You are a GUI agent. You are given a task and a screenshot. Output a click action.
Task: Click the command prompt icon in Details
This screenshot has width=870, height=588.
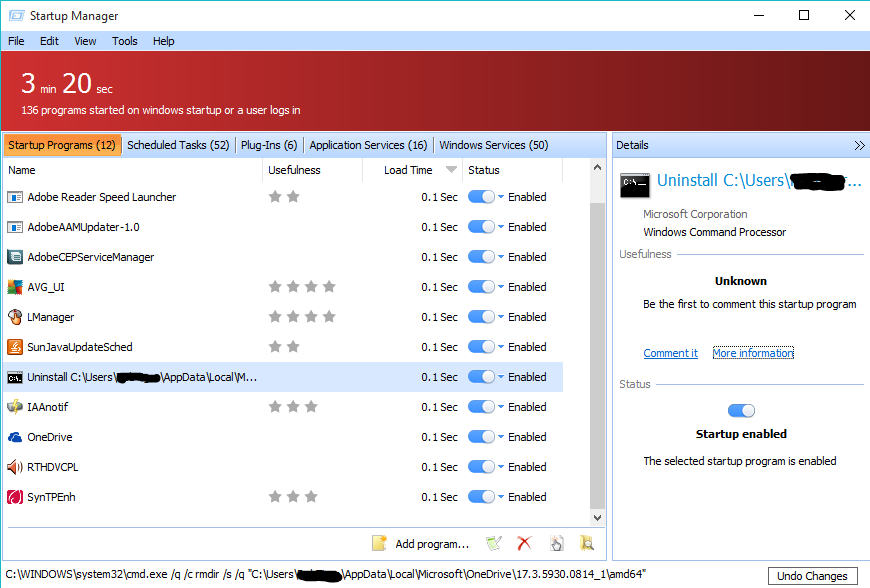[x=635, y=185]
